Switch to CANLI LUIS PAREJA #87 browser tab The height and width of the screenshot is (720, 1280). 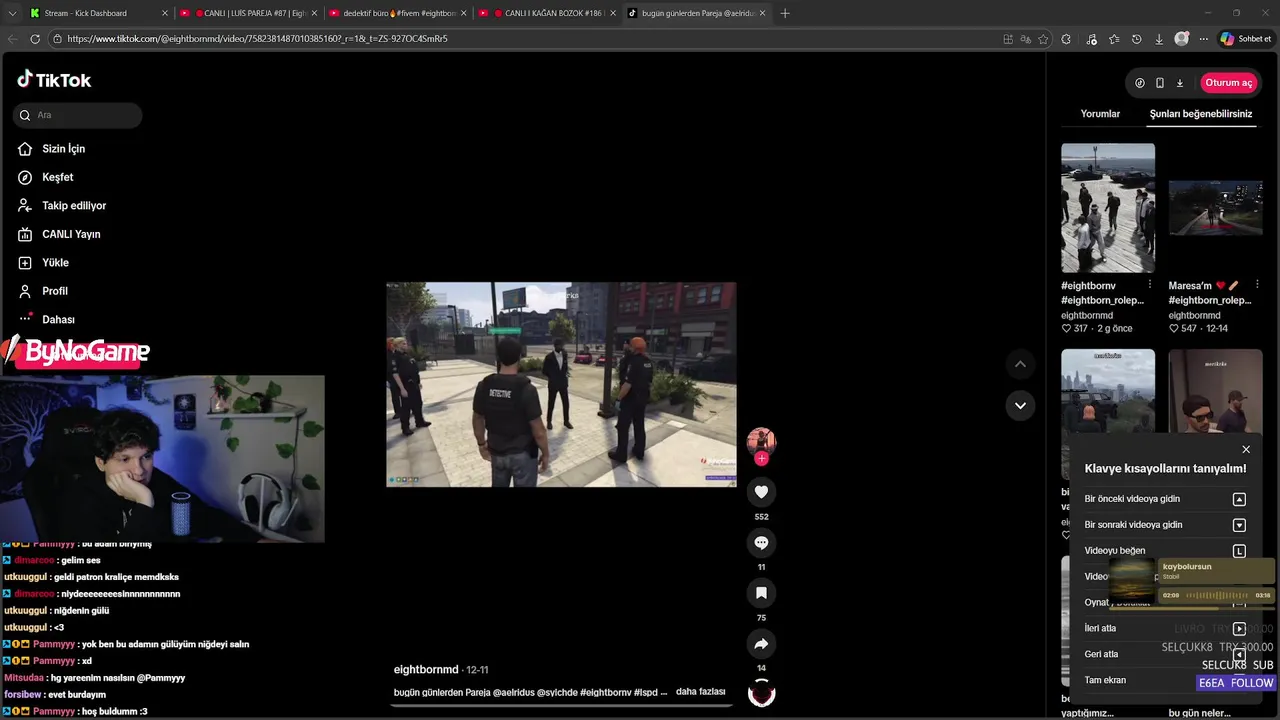click(246, 13)
